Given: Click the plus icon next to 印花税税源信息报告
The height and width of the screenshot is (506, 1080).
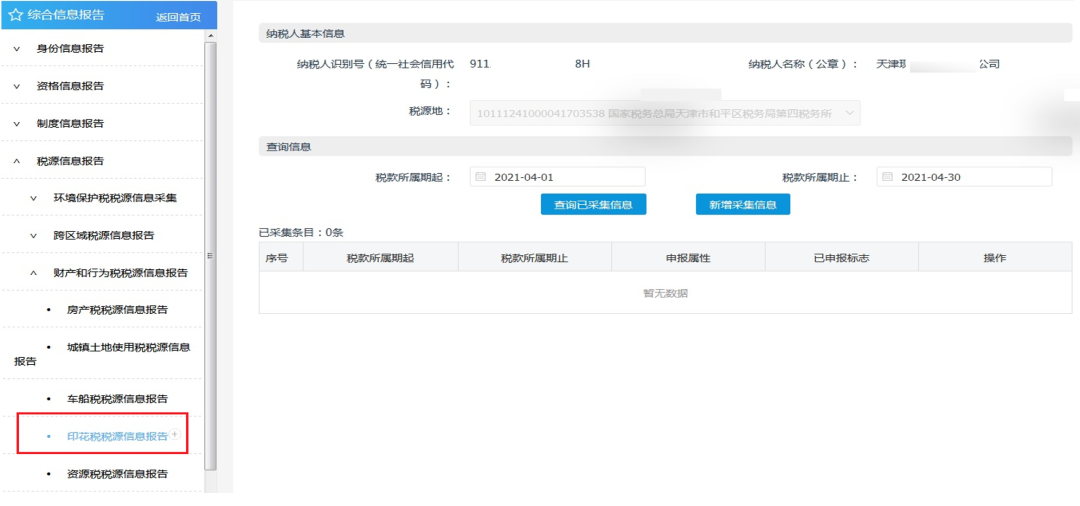Looking at the screenshot, I should (175, 434).
